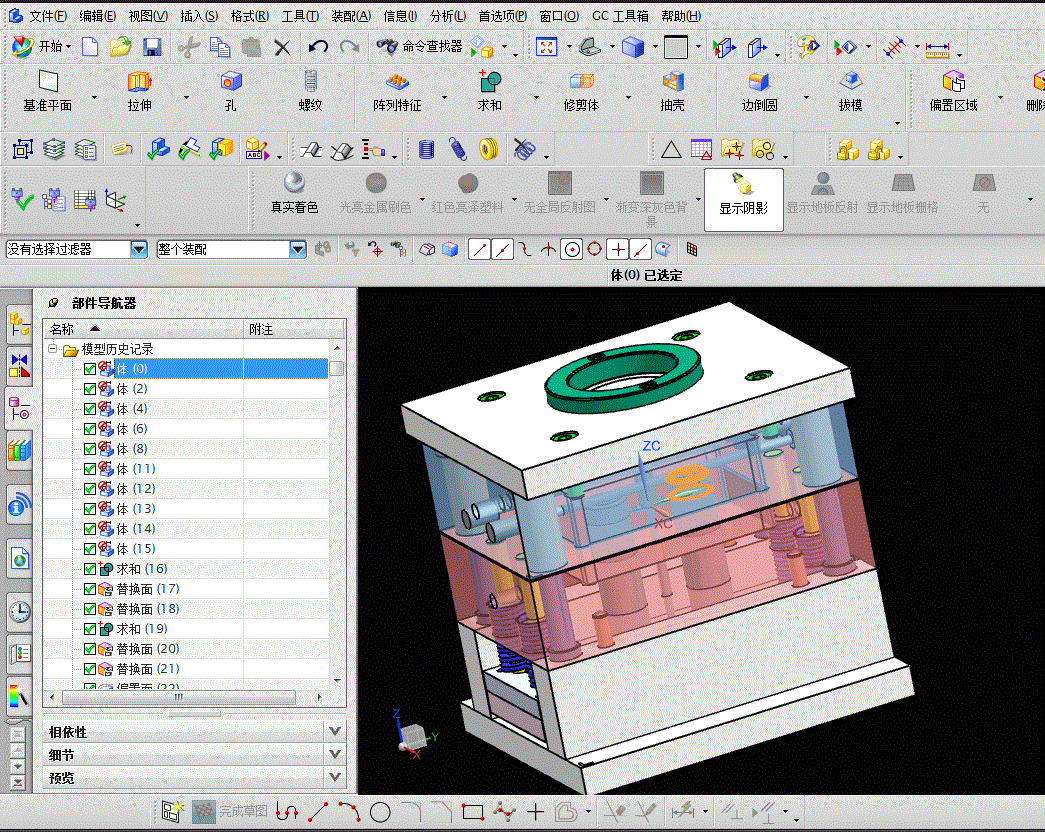
Task: Select the circle sketch tool
Action: click(380, 812)
